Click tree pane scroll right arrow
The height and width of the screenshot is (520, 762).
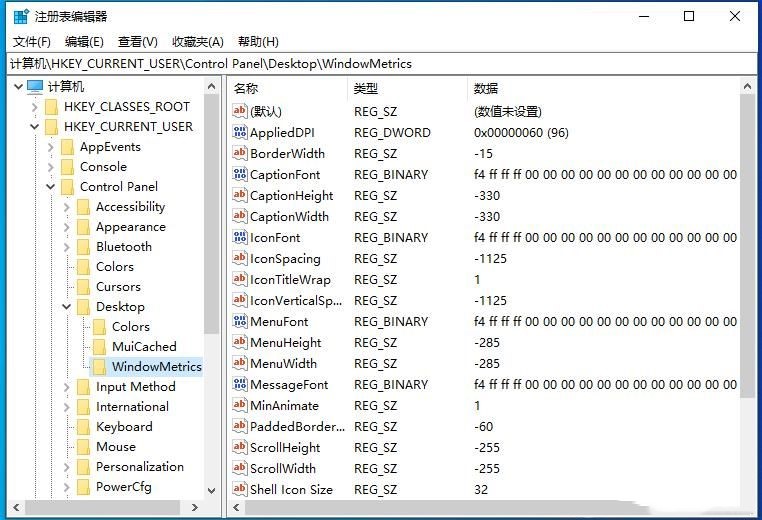click(x=195, y=507)
